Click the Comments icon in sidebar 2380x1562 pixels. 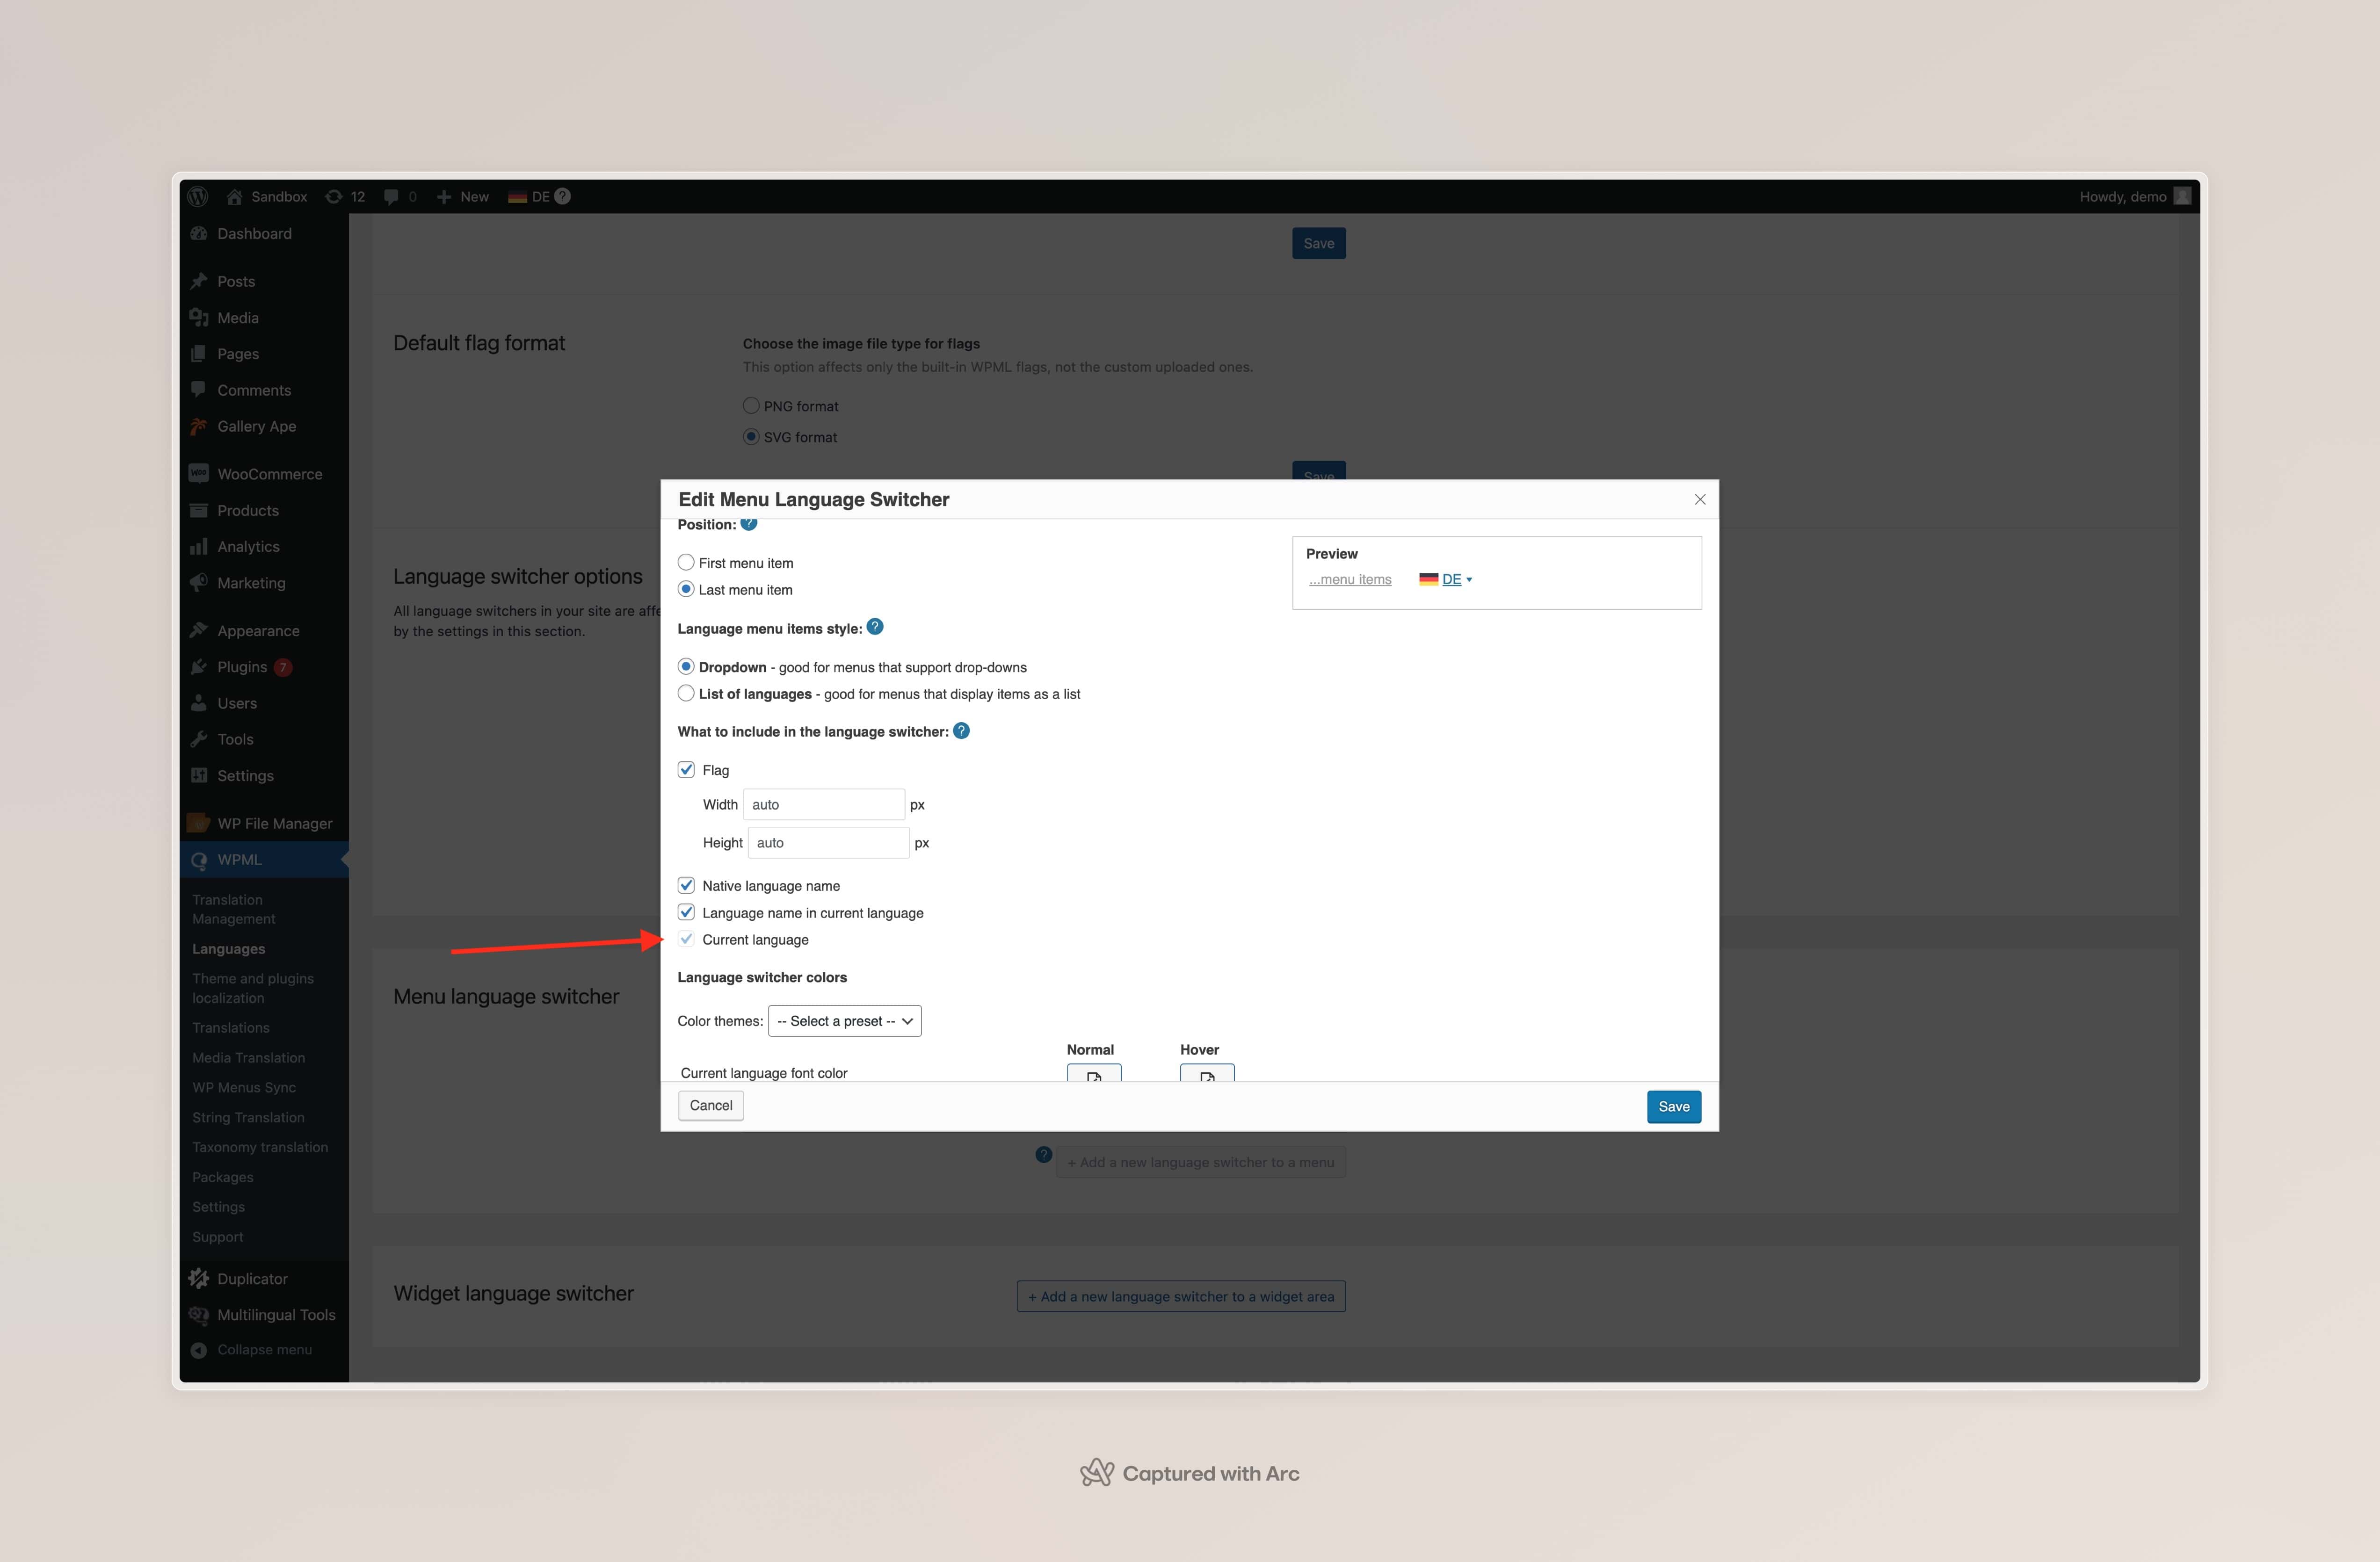pos(198,390)
